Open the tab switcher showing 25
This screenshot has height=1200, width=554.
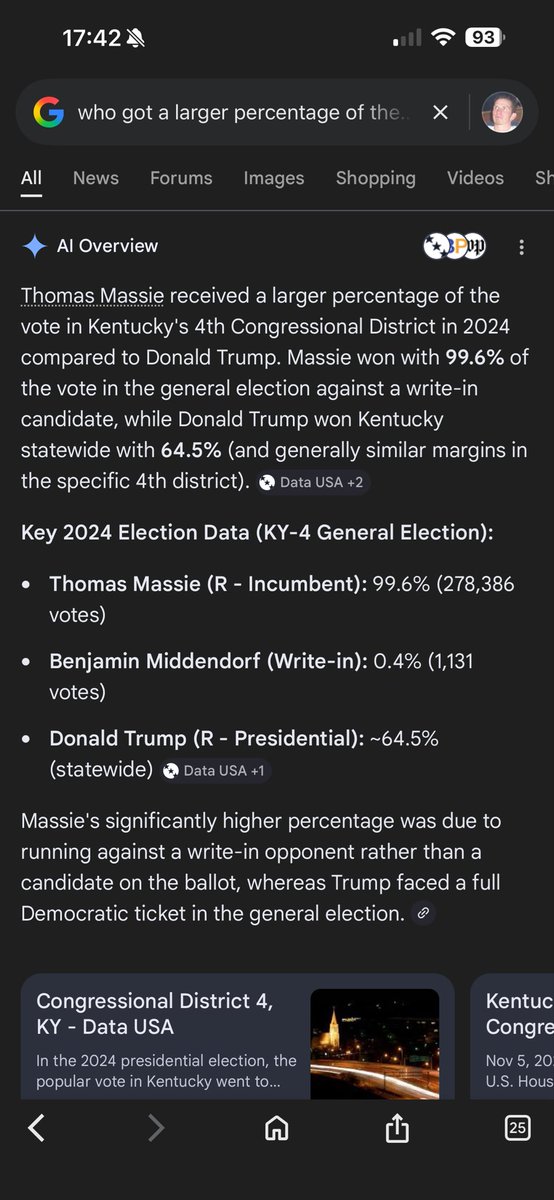tap(517, 1128)
